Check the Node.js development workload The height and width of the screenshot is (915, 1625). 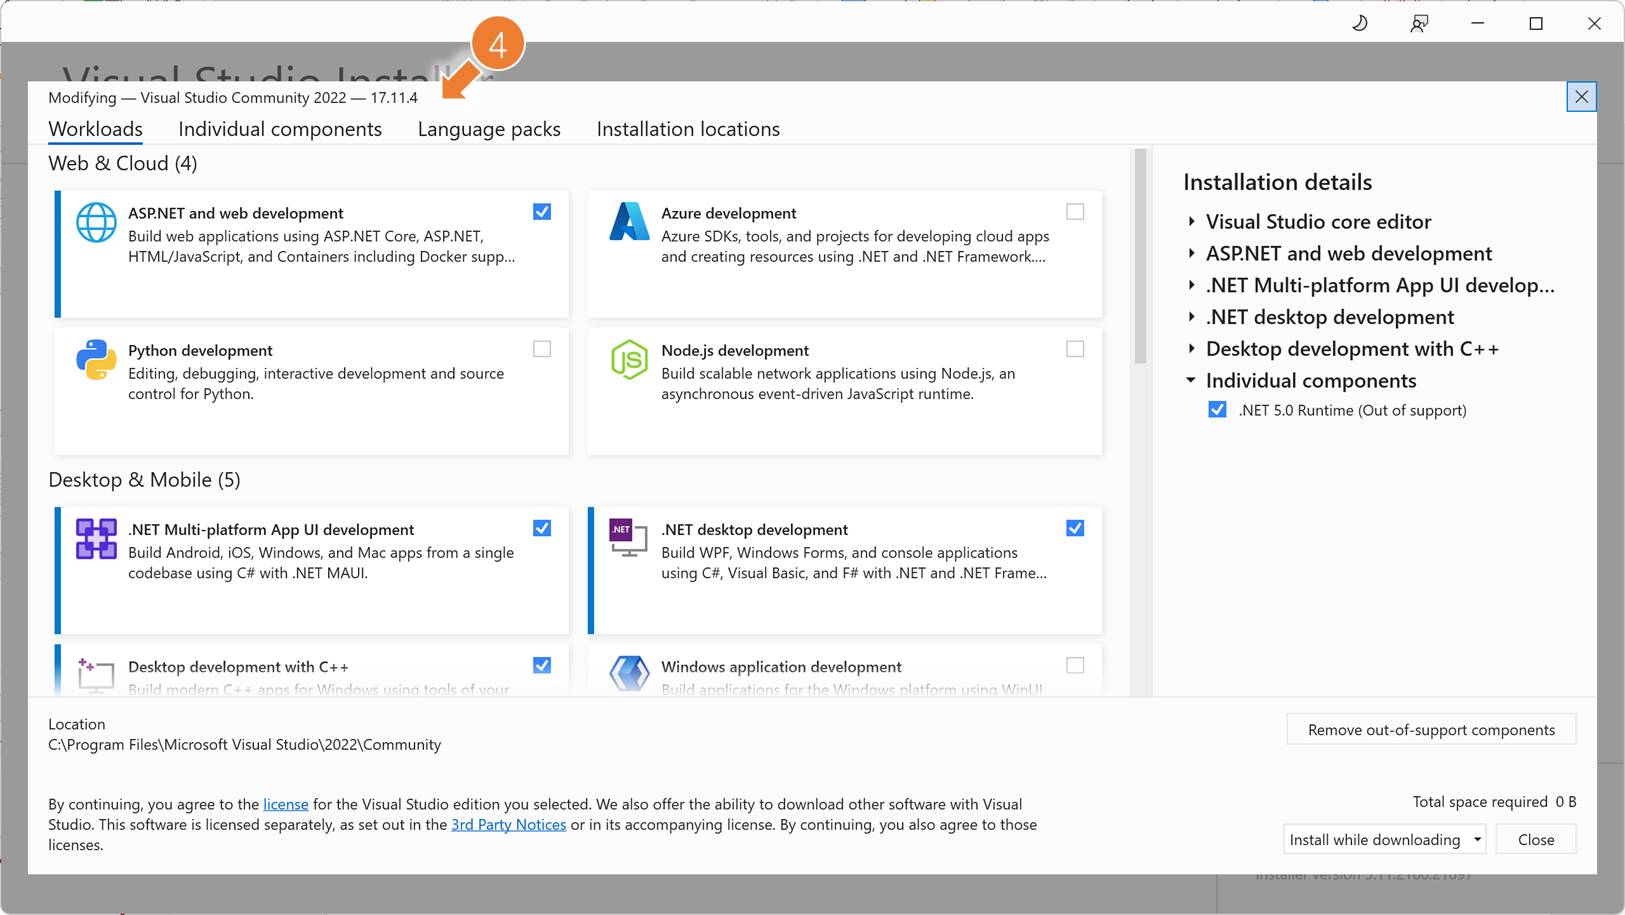pos(1075,349)
